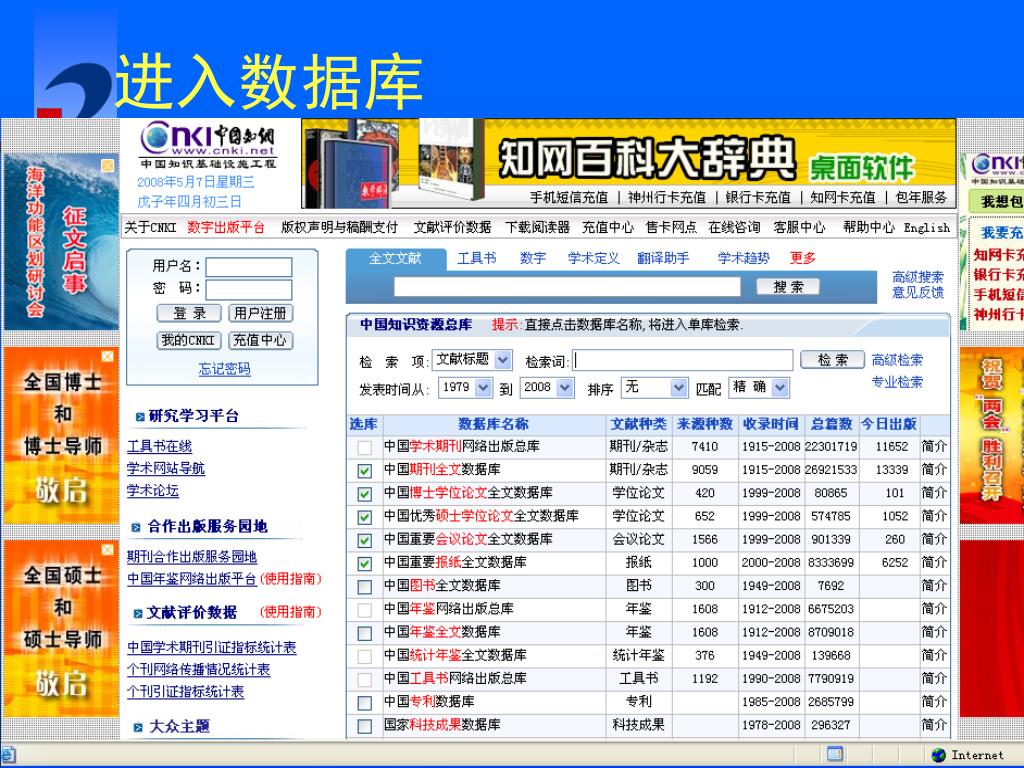Open the 匹配 精确 dropdown
Screen dimensions: 1024x768
tap(759, 387)
